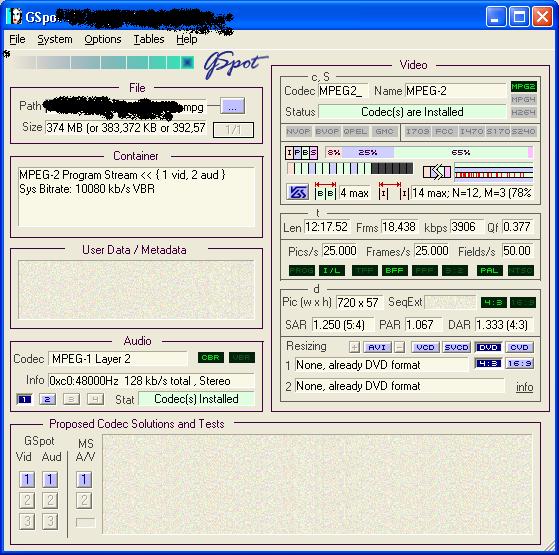Screen dimensions: 559x555
Task: Open the file browse button next to Path
Action: click(232, 106)
